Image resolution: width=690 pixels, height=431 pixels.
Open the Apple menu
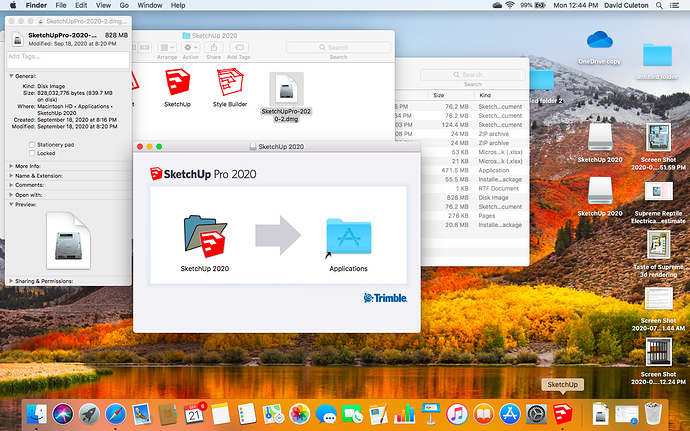point(13,5)
